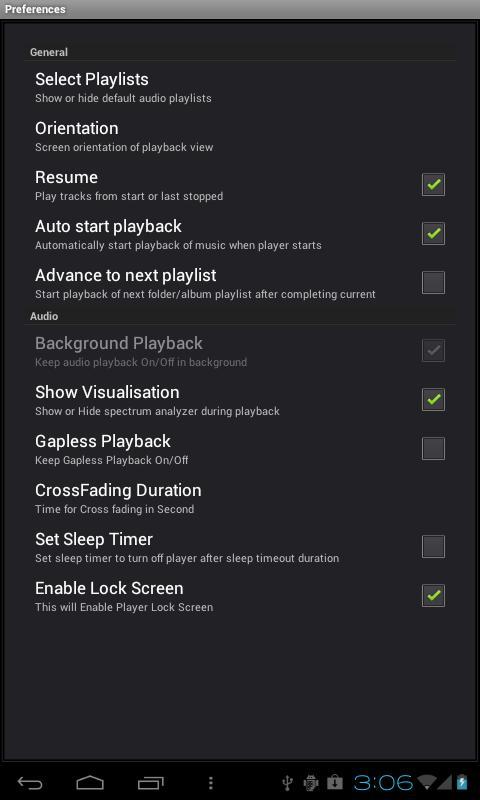Viewport: 480px width, 800px height.
Task: Uncheck Enable Lock Screen
Action: 433,595
